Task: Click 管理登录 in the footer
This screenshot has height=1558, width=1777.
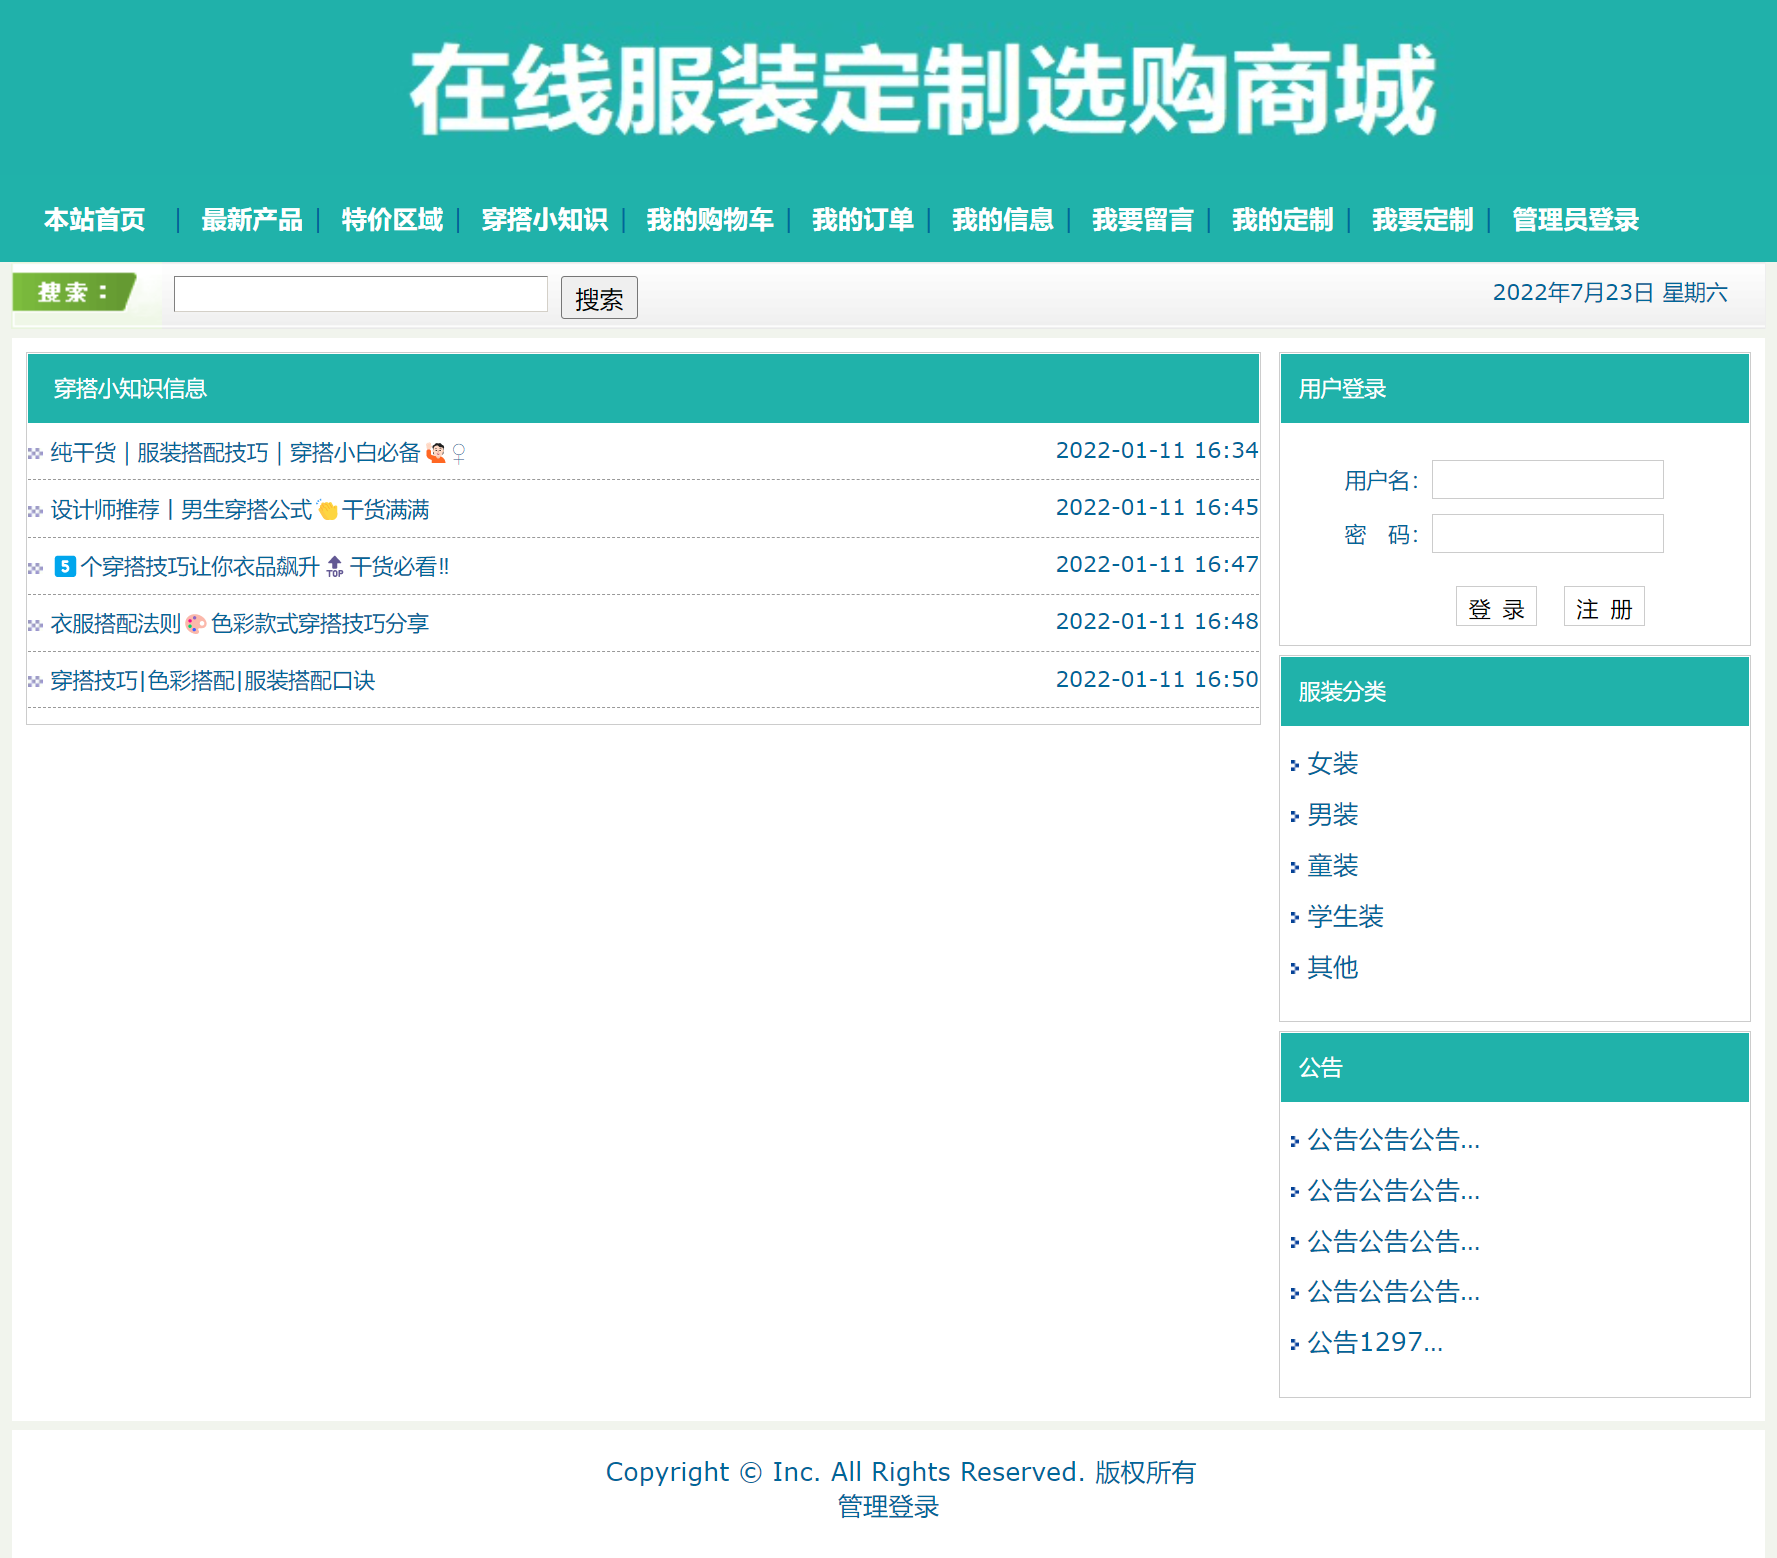Action: click(888, 1506)
